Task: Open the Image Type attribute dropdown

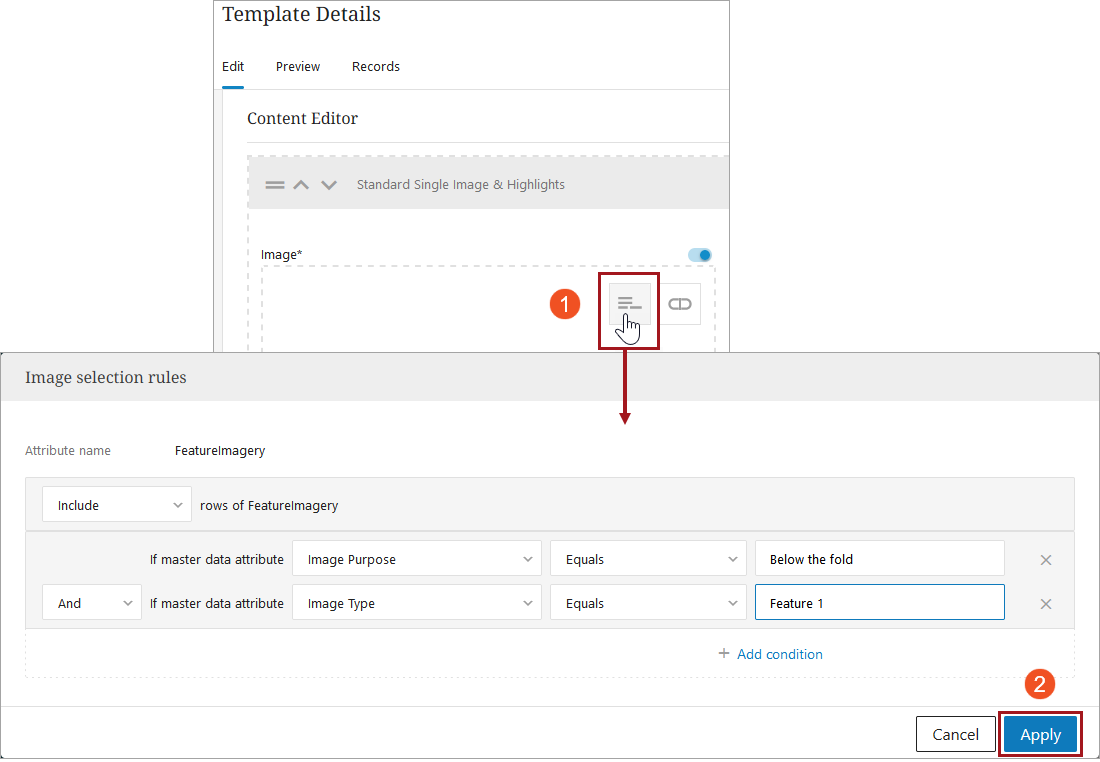Action: coord(416,604)
